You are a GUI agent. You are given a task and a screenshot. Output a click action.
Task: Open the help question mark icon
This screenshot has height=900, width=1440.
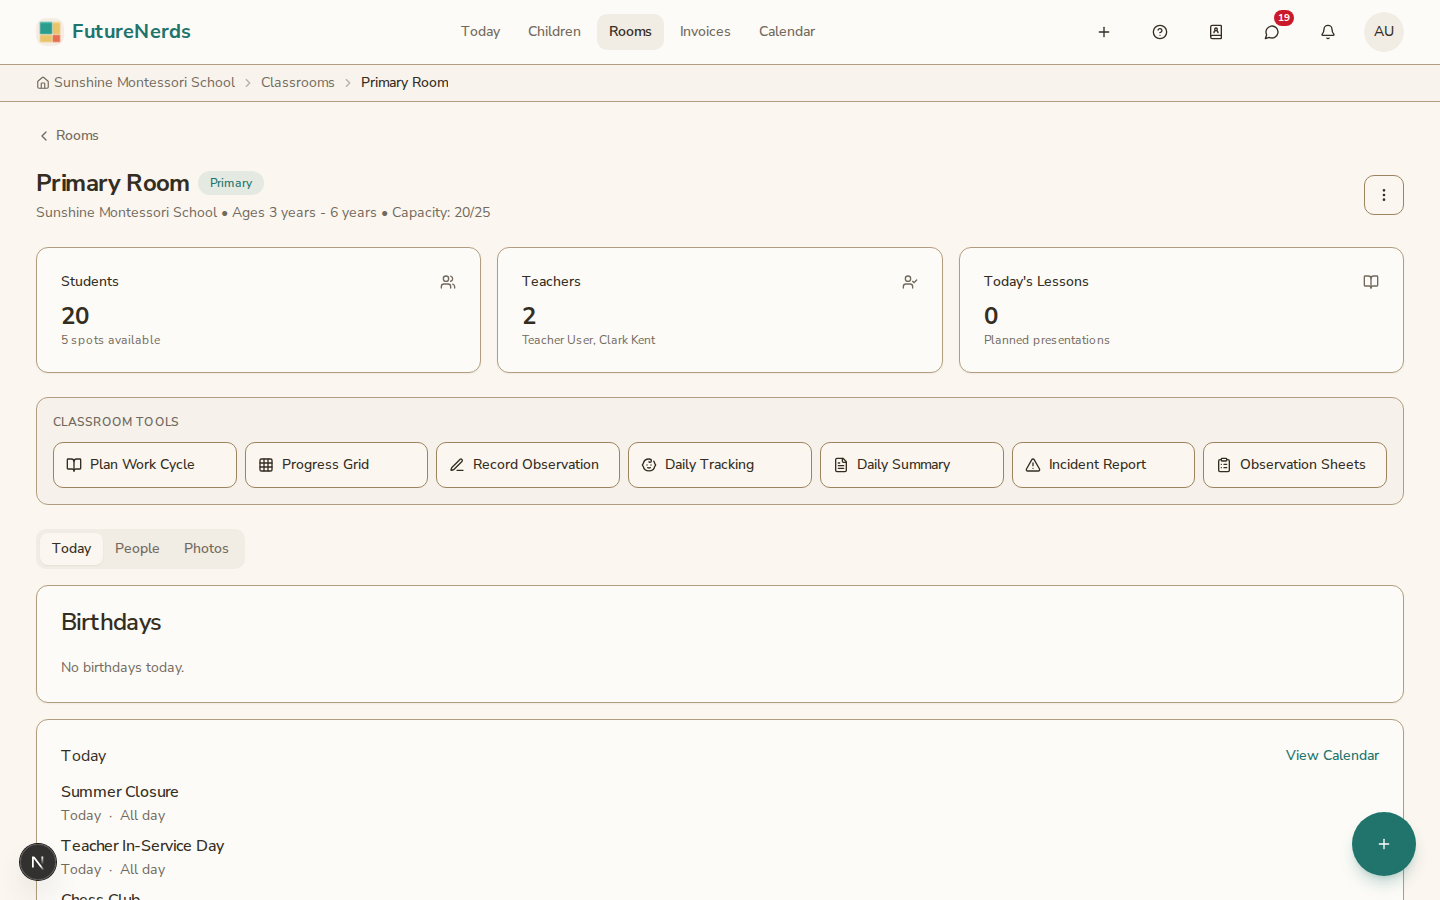(1160, 32)
